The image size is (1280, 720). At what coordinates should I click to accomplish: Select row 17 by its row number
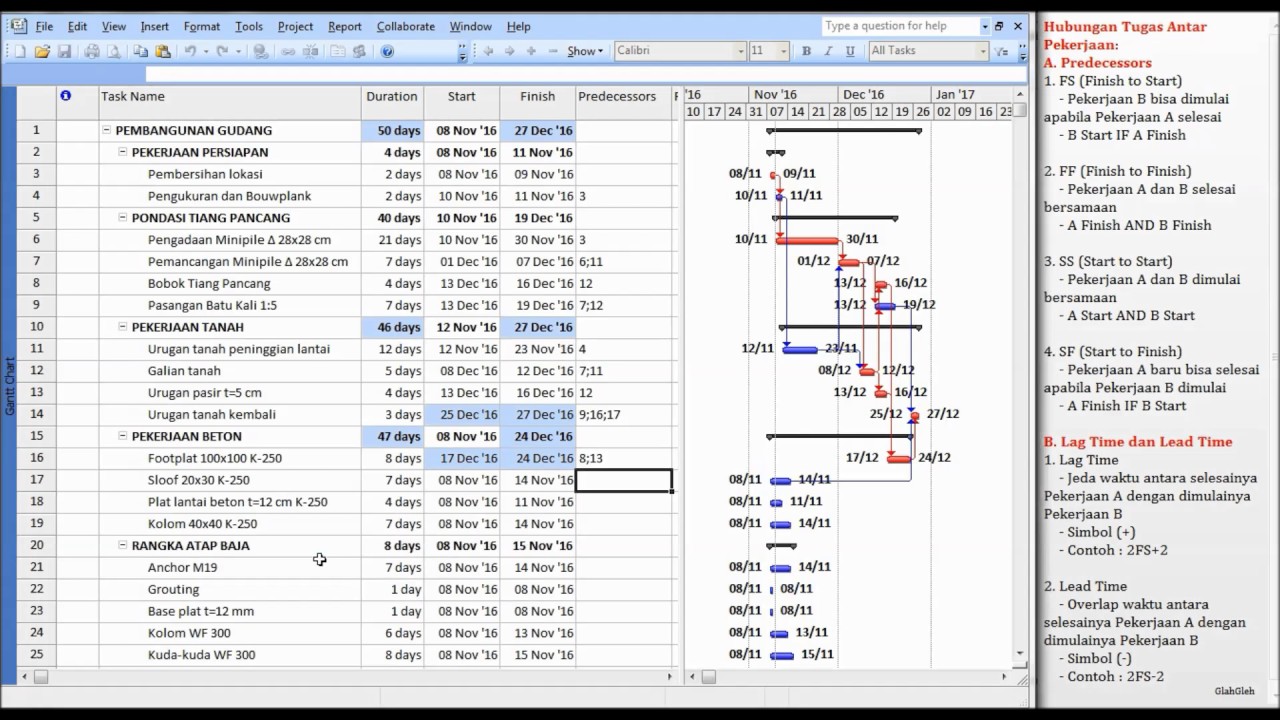coord(36,480)
